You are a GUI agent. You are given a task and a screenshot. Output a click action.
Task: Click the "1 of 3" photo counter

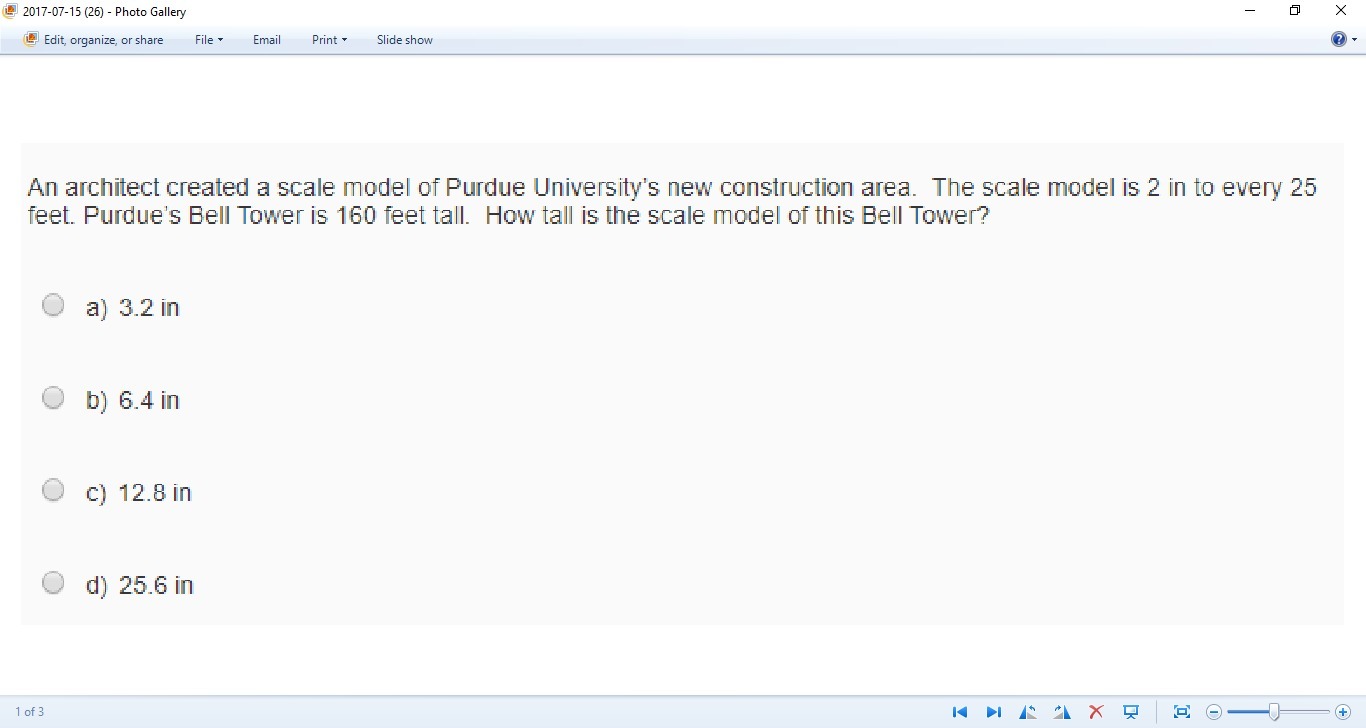(x=29, y=712)
